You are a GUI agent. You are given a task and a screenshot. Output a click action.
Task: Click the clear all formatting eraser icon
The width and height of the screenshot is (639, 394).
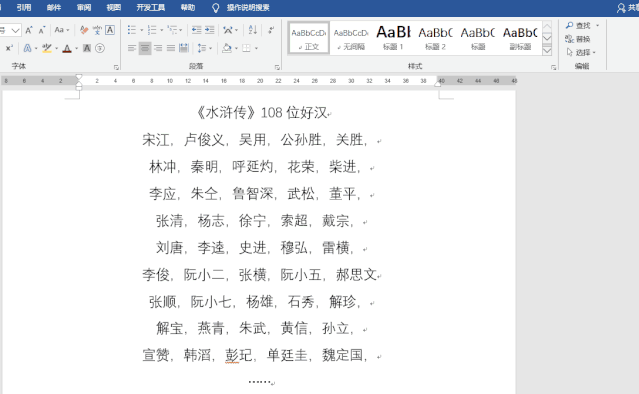(84, 30)
